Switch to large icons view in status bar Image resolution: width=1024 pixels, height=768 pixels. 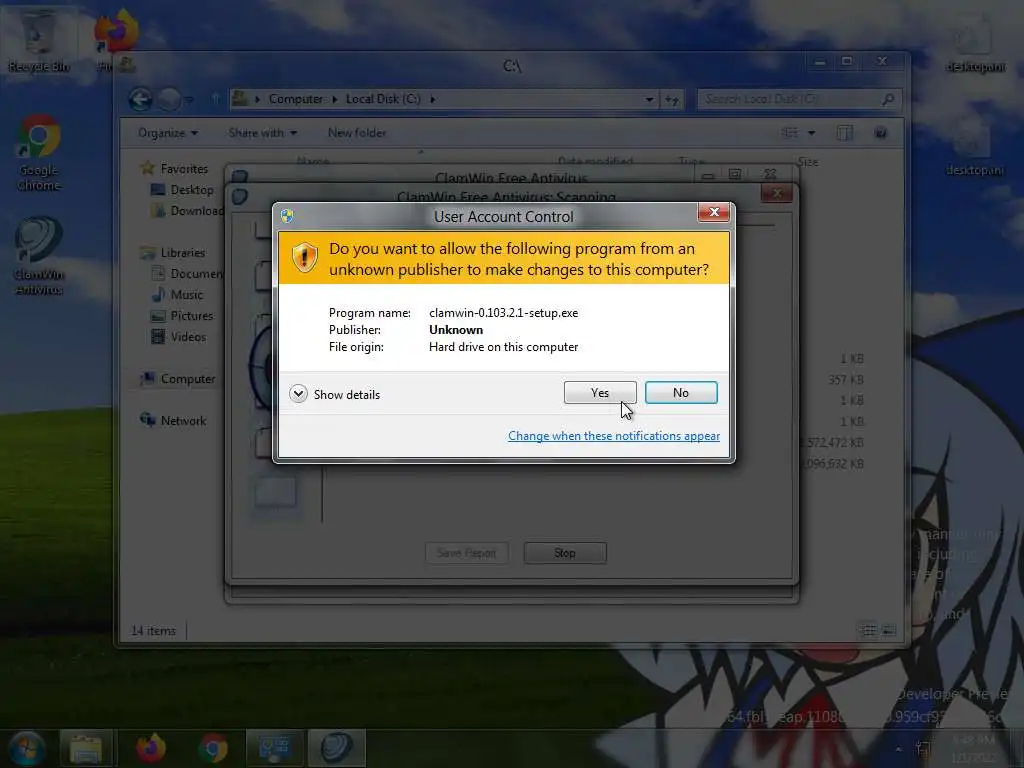click(x=888, y=630)
